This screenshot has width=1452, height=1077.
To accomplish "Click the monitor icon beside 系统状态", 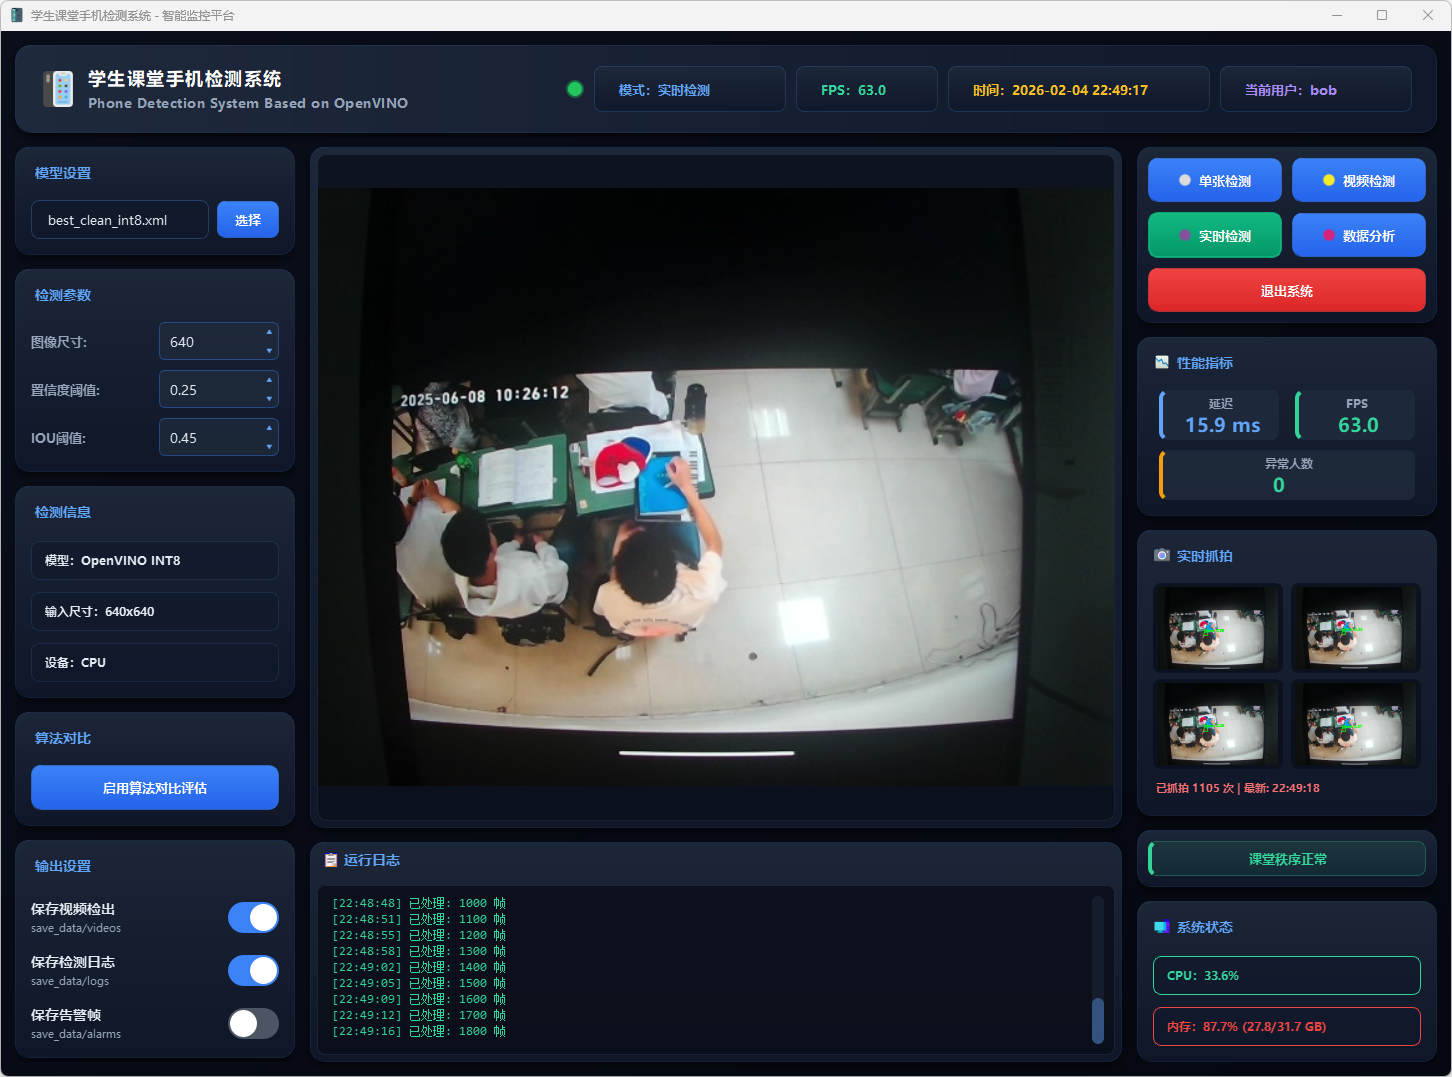I will click(x=1162, y=927).
